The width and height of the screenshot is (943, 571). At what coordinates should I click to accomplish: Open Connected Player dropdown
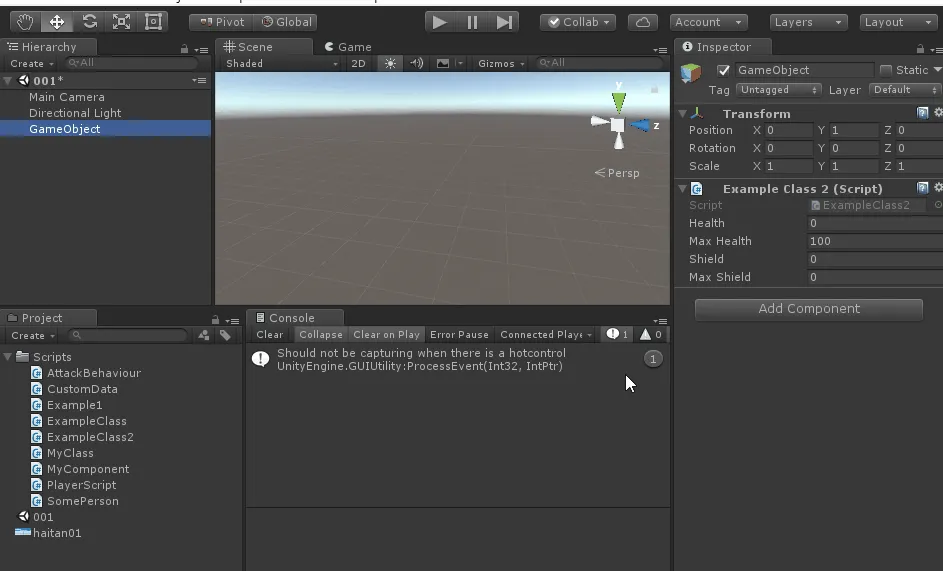coord(545,335)
